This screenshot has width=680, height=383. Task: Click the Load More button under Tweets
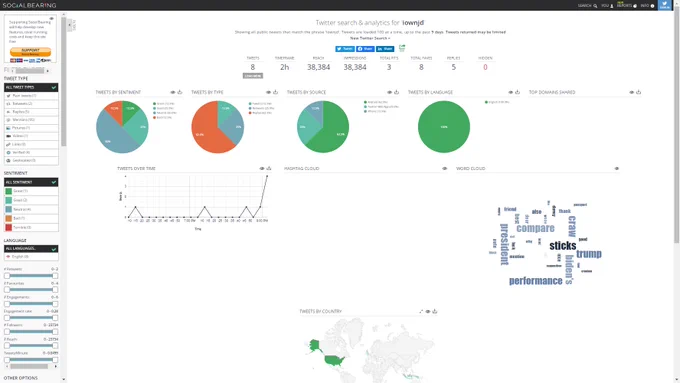(253, 76)
